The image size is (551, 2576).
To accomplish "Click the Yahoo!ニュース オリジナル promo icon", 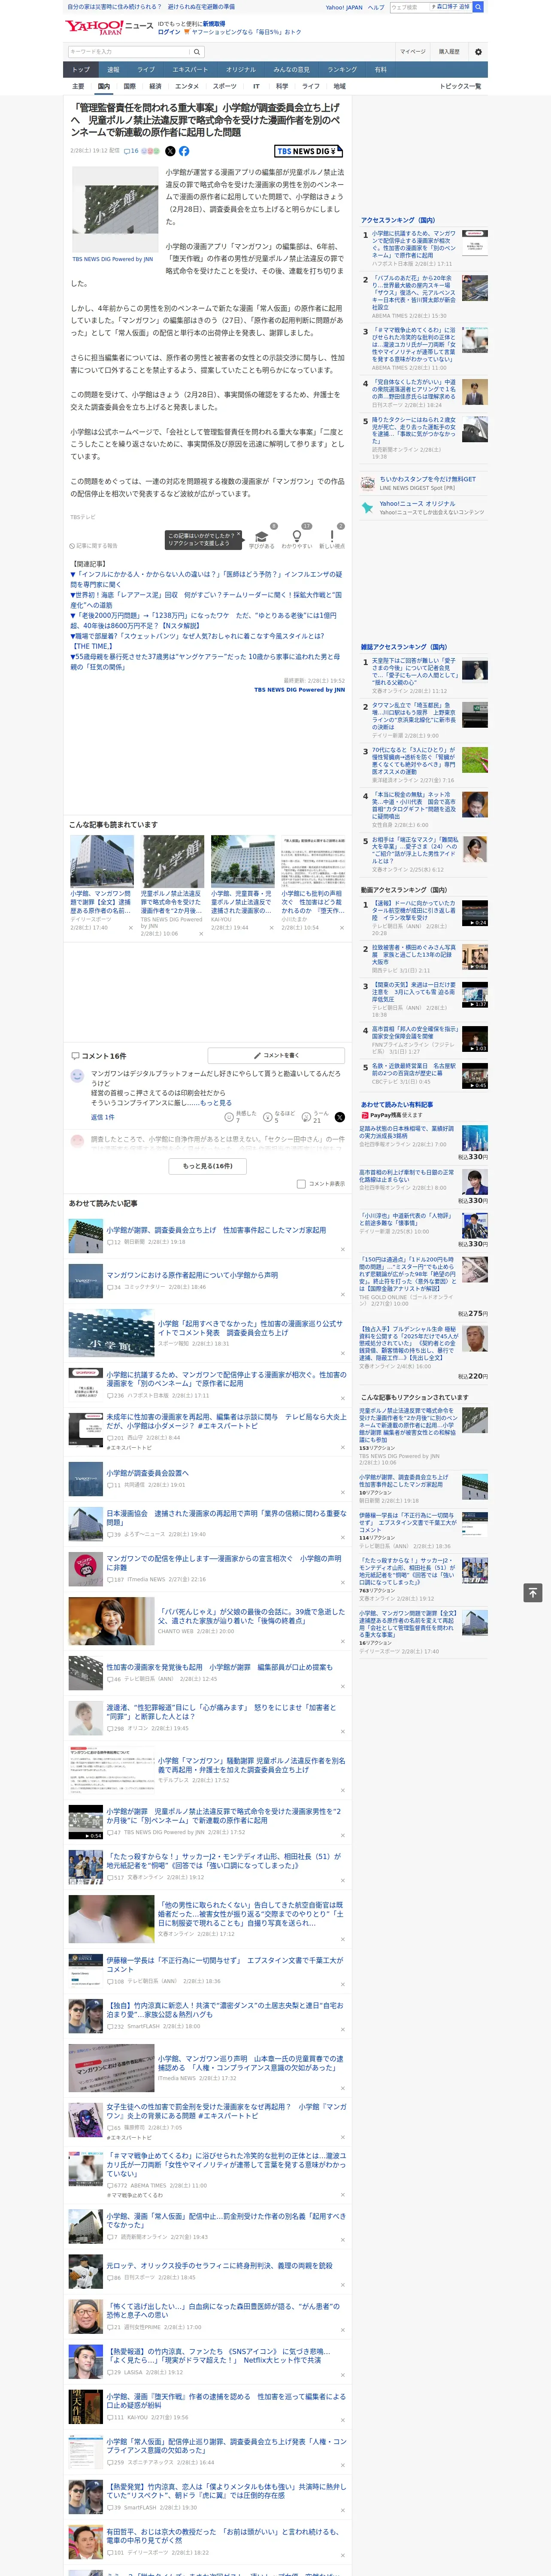I will tap(369, 507).
